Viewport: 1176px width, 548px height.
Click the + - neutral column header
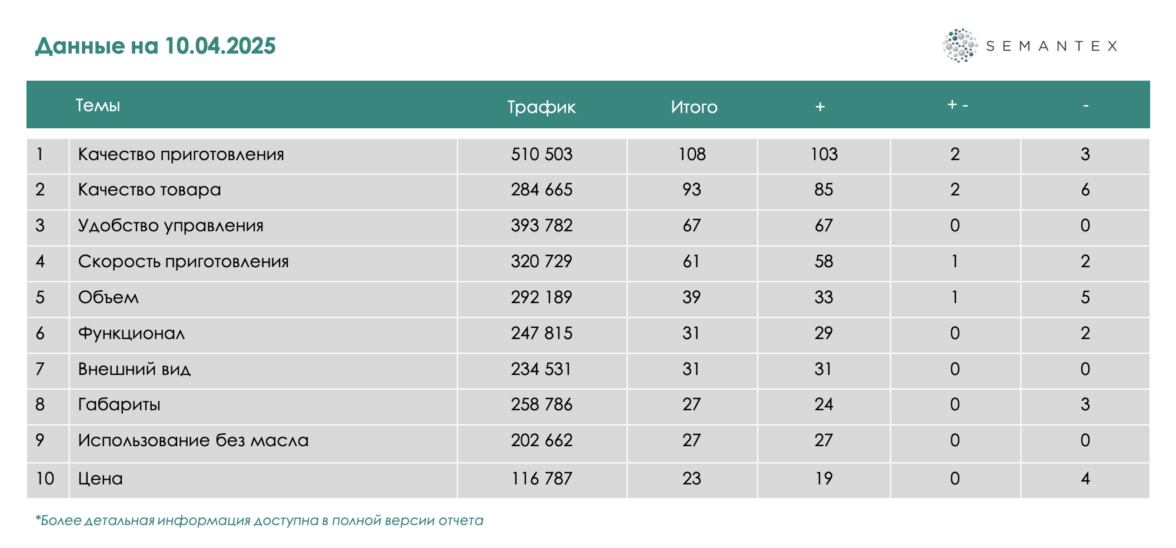click(957, 106)
